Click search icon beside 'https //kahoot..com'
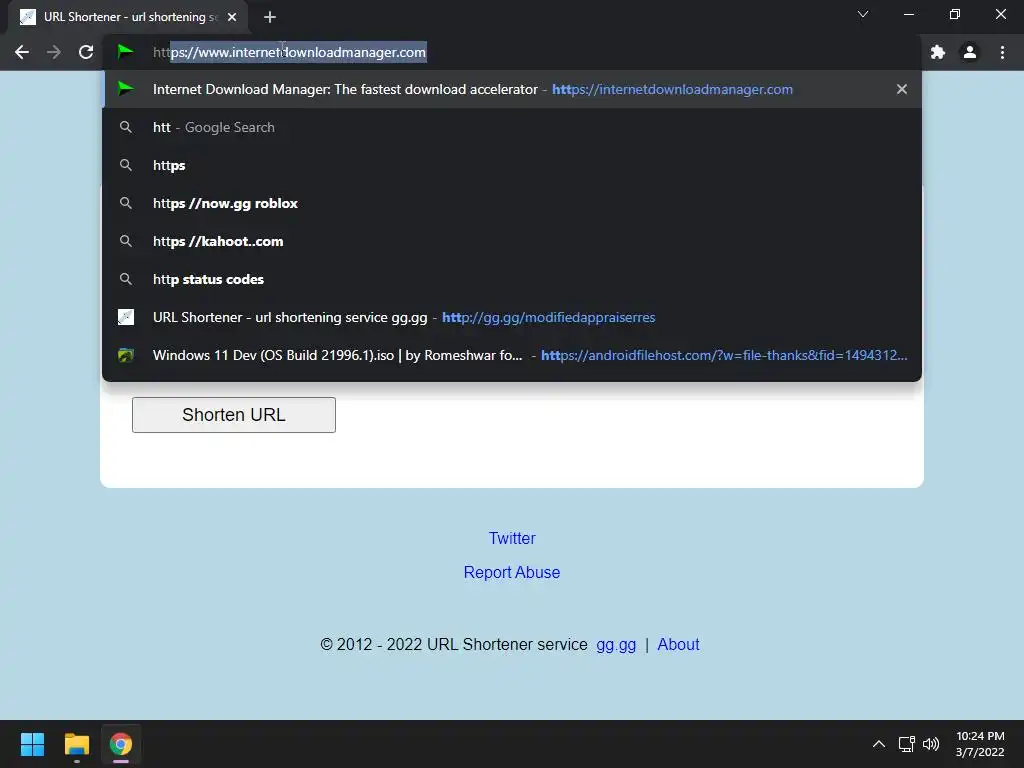 click(125, 241)
